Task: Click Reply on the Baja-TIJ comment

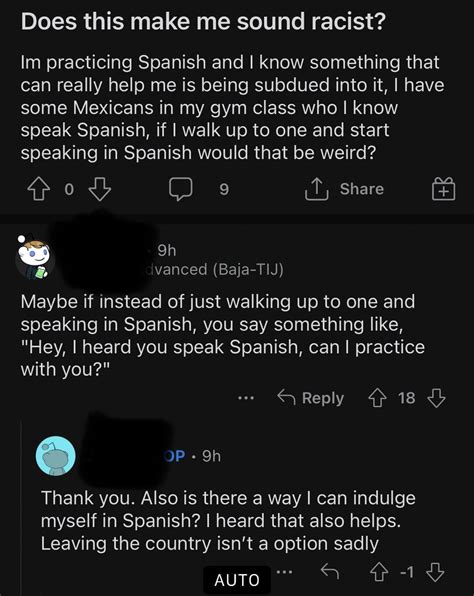Action: pos(310,398)
